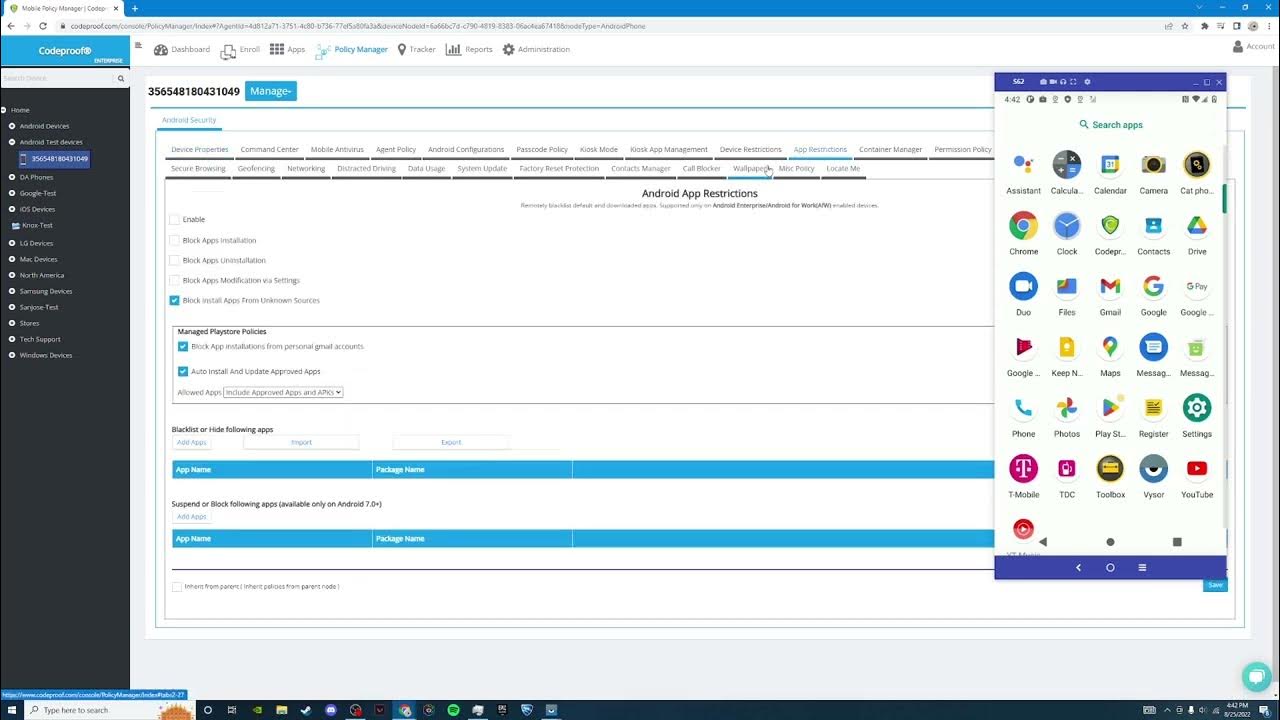Image resolution: width=1280 pixels, height=720 pixels.
Task: Uncheck Block App installations from personal gmail
Action: tap(183, 346)
